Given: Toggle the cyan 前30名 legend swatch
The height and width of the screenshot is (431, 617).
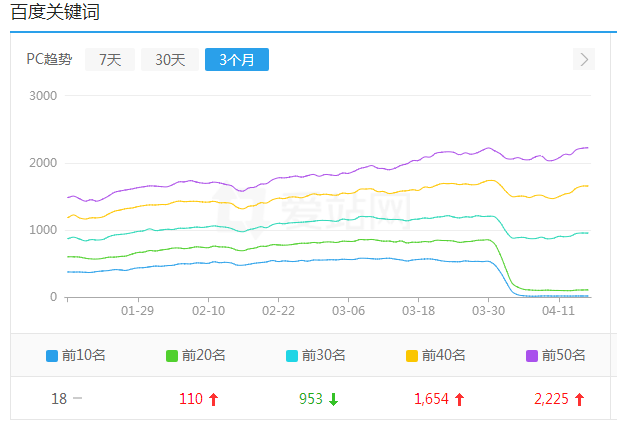Looking at the screenshot, I should click(292, 355).
